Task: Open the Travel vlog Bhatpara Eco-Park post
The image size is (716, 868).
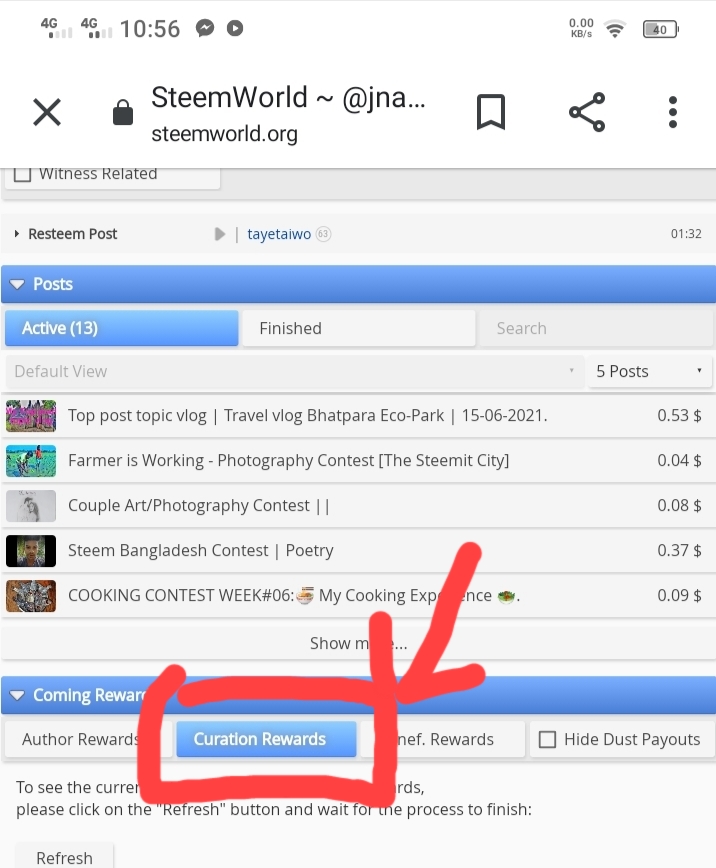Action: click(x=307, y=416)
